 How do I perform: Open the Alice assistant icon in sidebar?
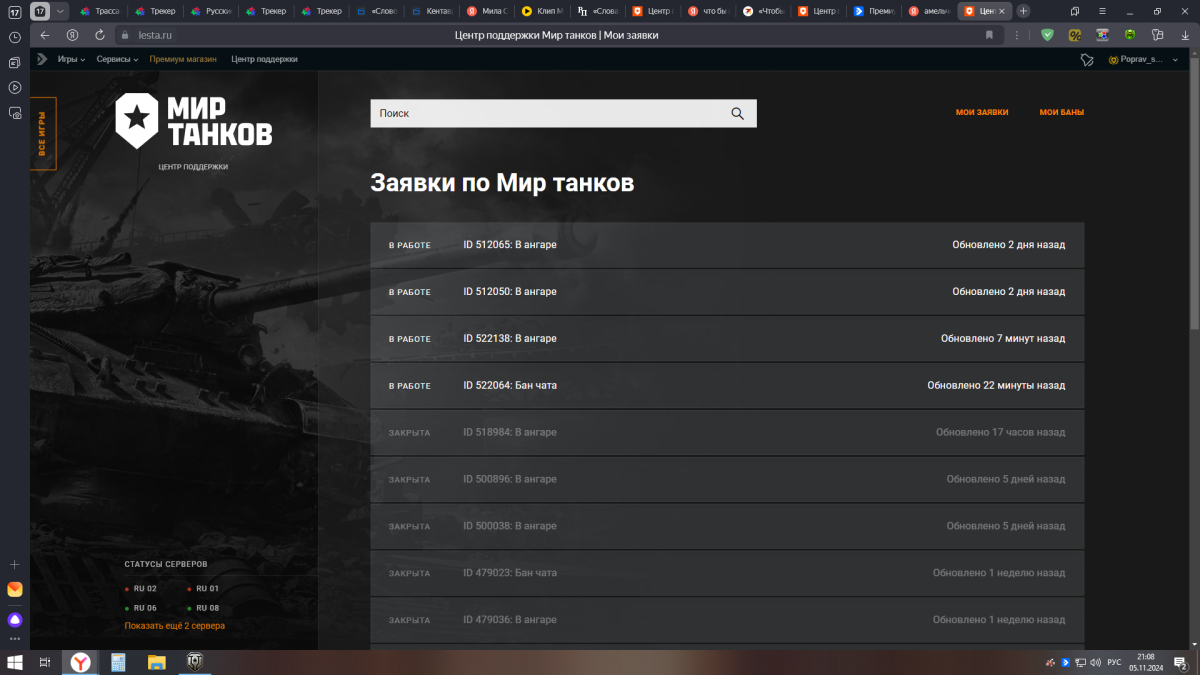click(x=15, y=620)
